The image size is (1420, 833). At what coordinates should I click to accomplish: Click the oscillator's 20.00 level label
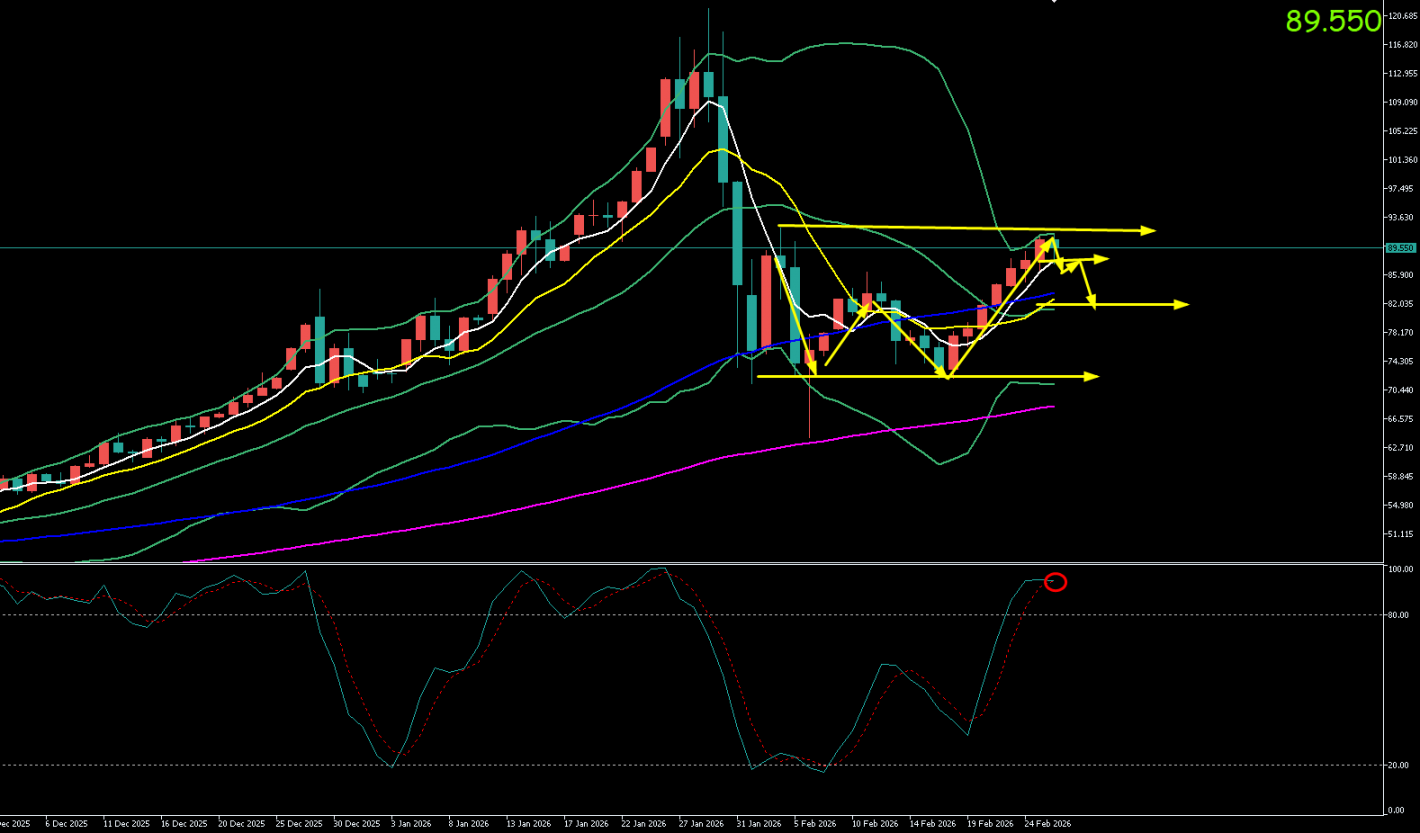click(1397, 765)
